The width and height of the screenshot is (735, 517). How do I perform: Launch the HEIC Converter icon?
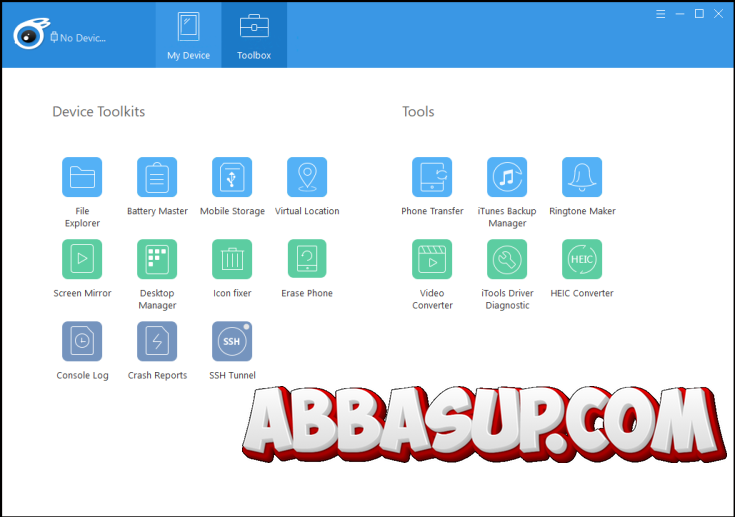(582, 259)
